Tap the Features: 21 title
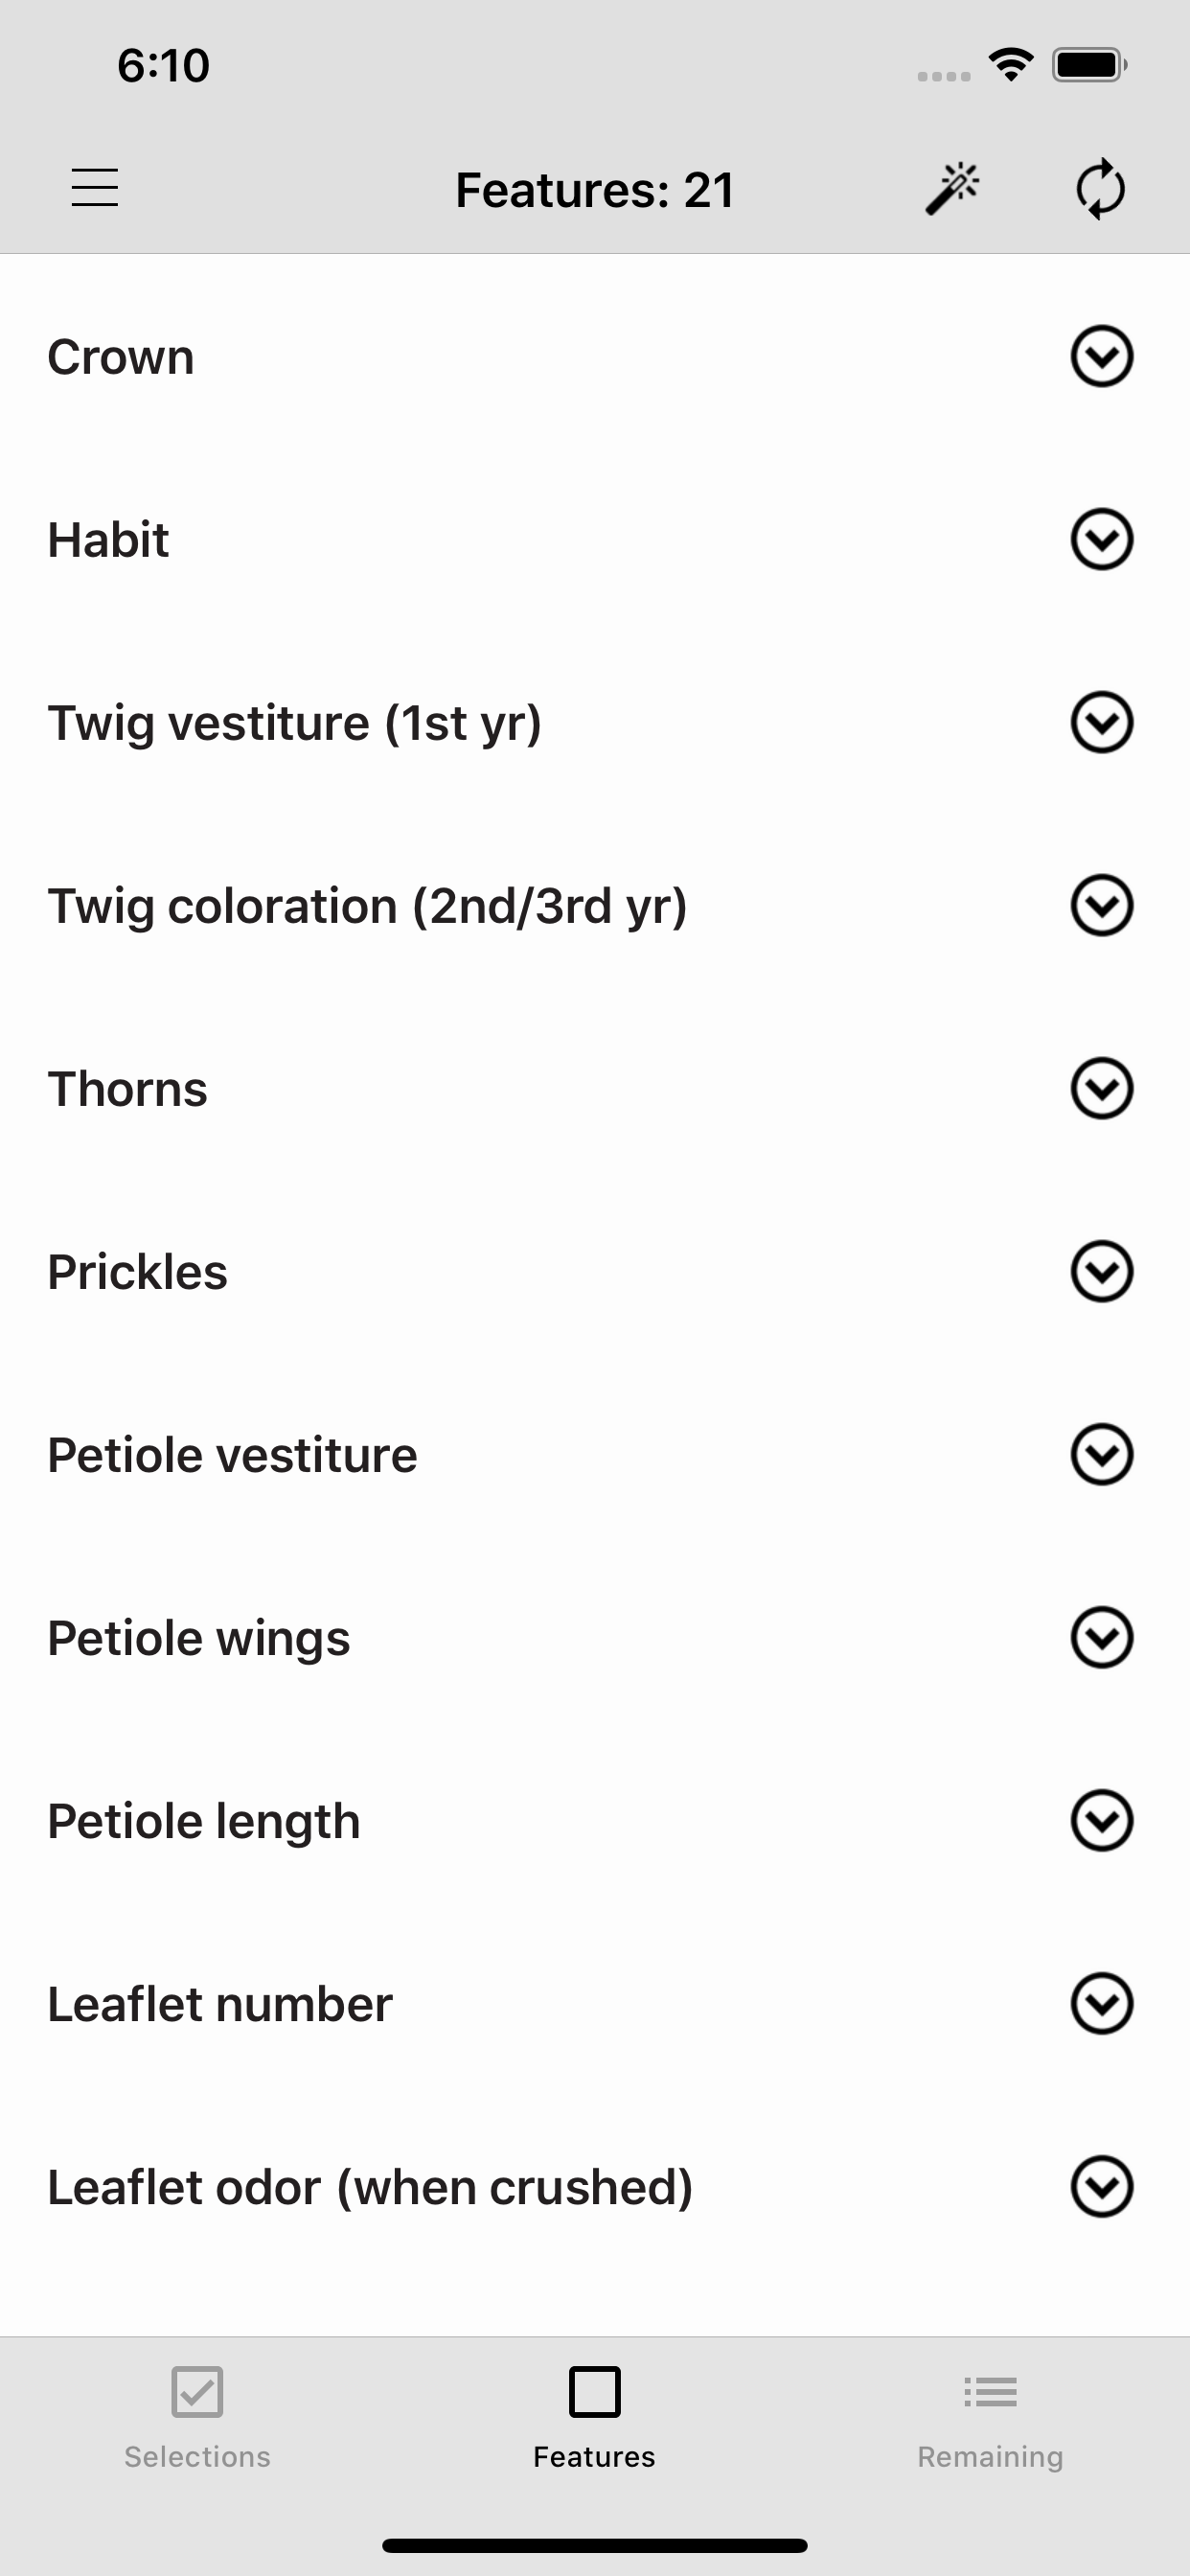Screen dimensions: 1190x2576 point(594,190)
